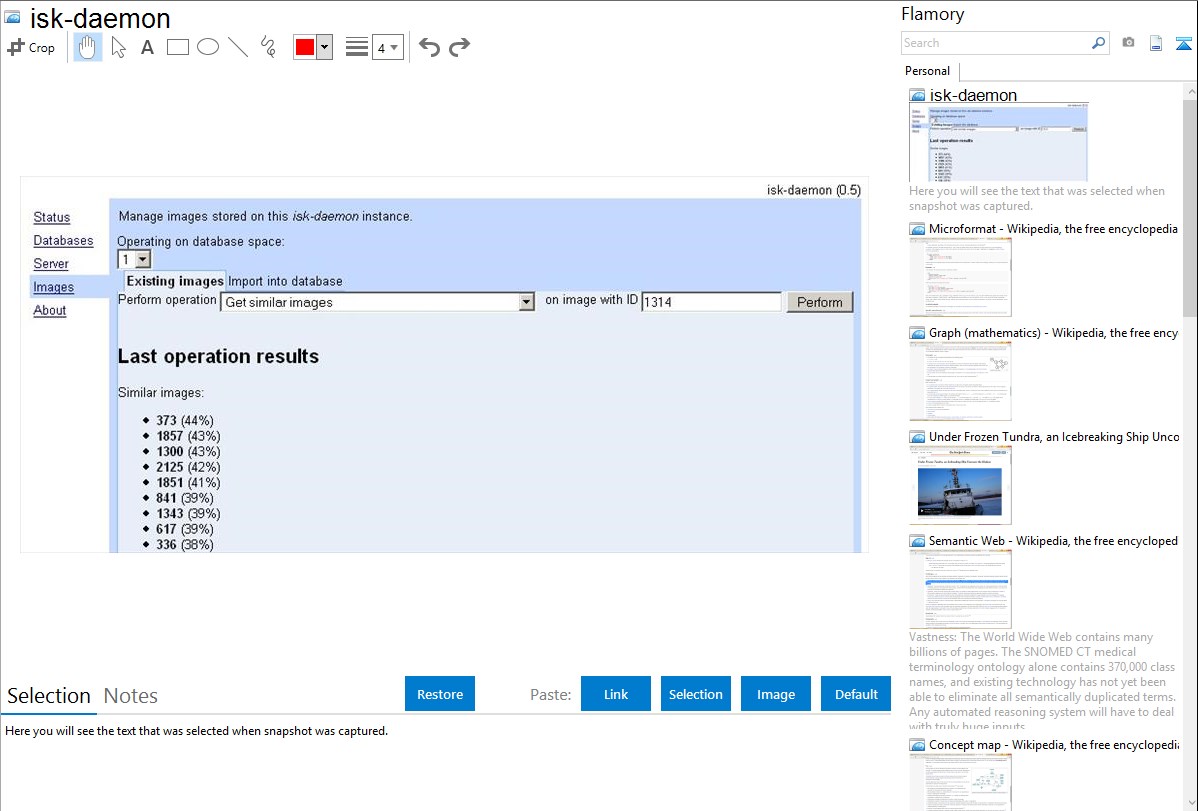The image size is (1198, 811).
Task: Redo the last edit
Action: pos(459,47)
